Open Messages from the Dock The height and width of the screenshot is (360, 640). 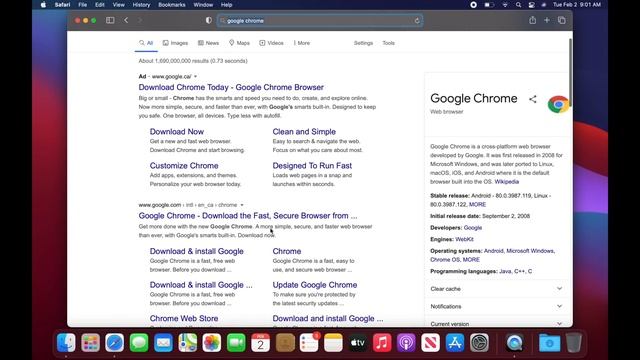pyautogui.click(x=139, y=342)
